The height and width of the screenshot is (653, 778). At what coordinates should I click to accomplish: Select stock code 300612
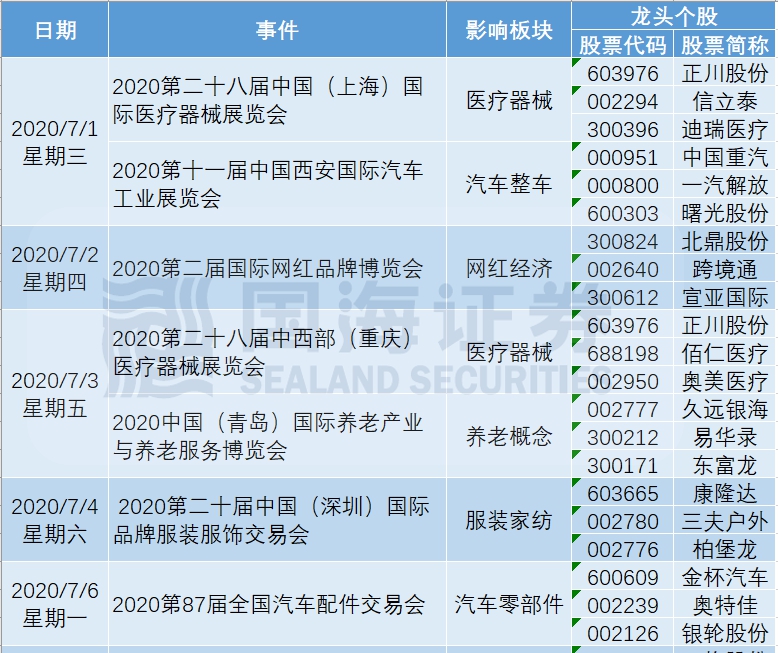point(623,297)
